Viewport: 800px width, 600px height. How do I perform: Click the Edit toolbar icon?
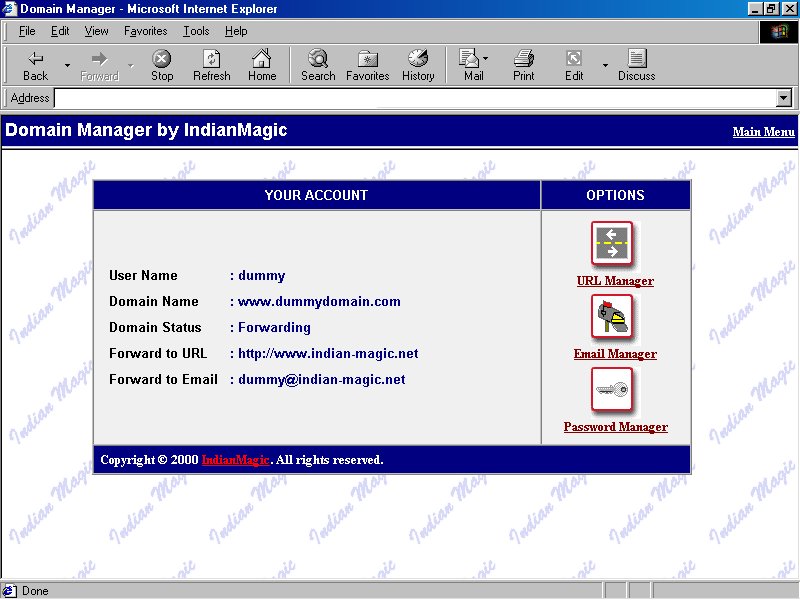pyautogui.click(x=574, y=65)
